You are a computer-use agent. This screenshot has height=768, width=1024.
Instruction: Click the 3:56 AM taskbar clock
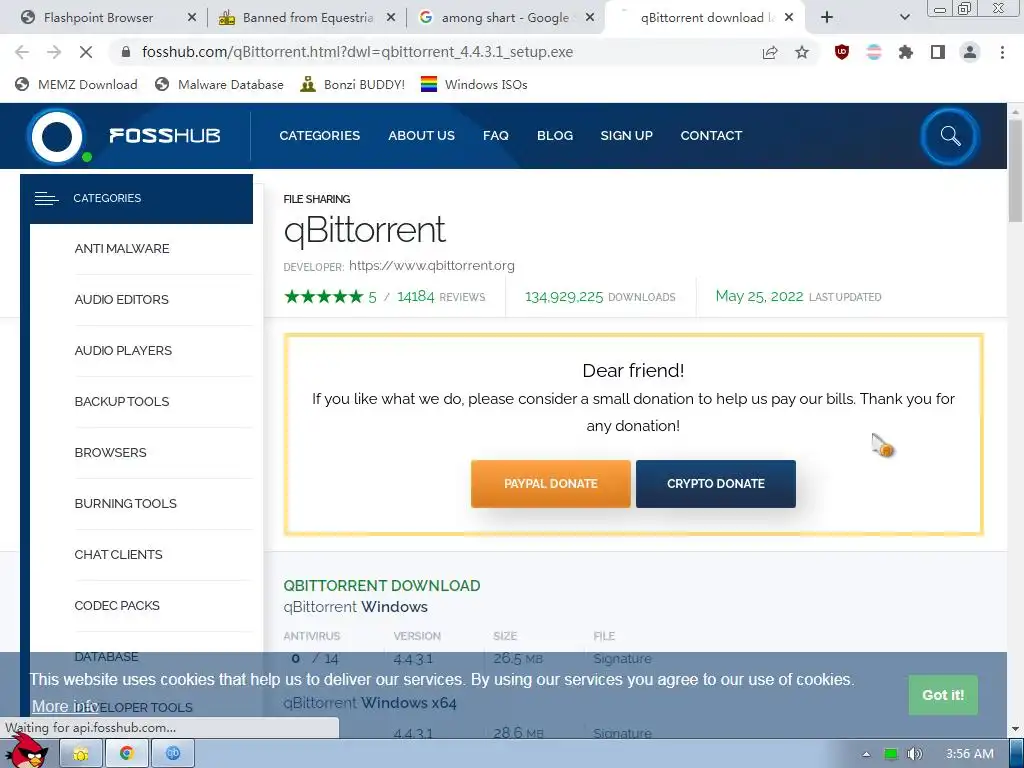970,754
